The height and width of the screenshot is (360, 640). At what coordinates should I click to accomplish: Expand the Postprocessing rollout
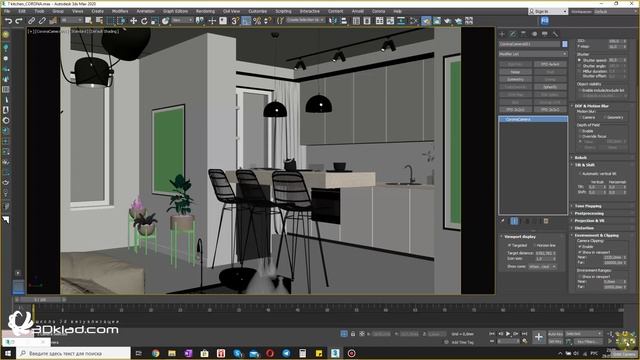589,213
